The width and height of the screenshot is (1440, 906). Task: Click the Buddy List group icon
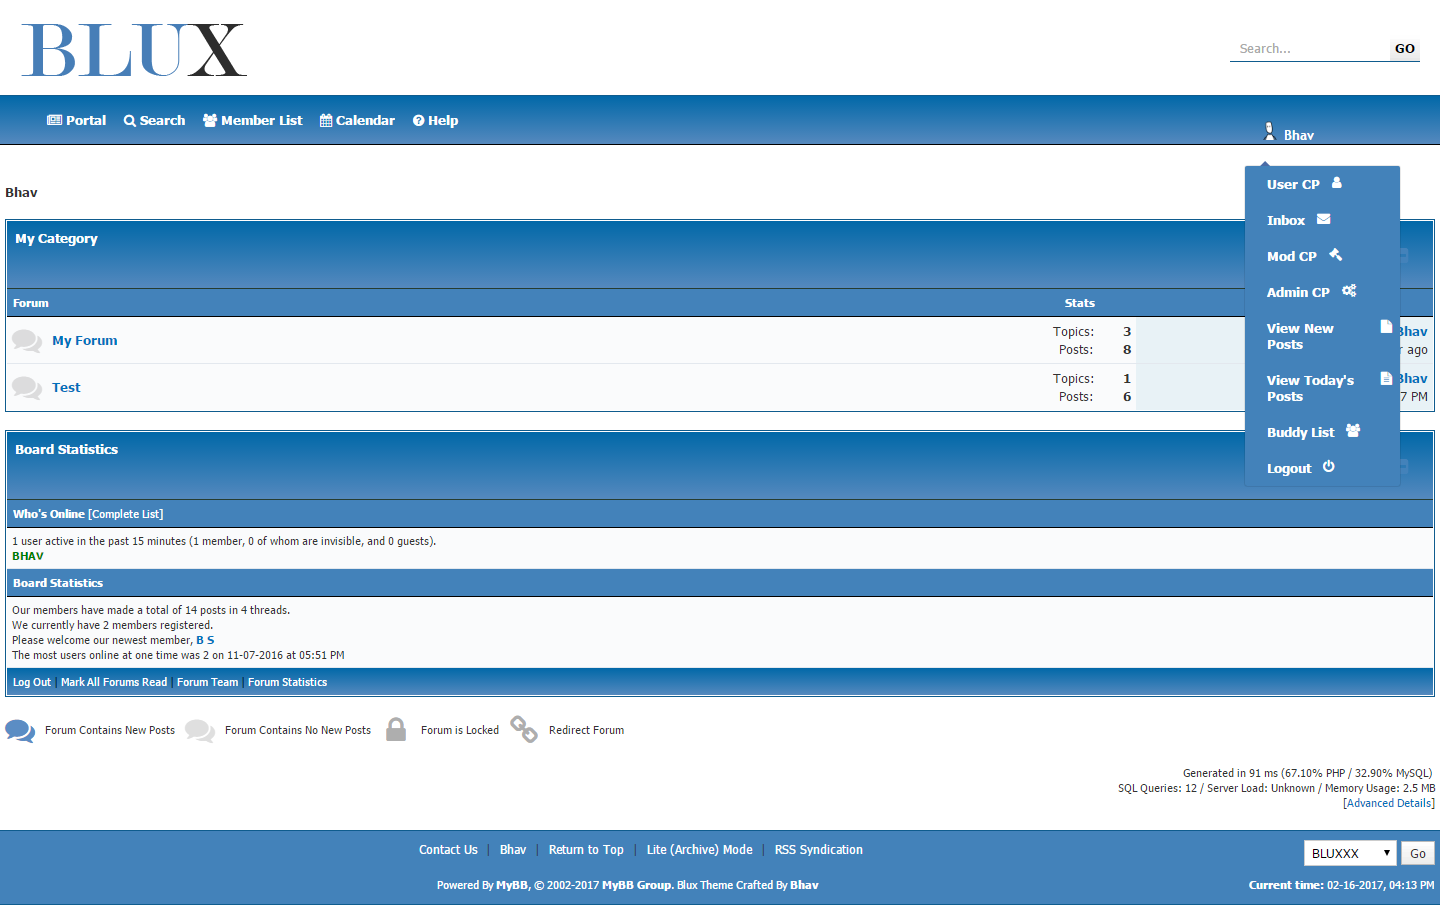(1353, 431)
